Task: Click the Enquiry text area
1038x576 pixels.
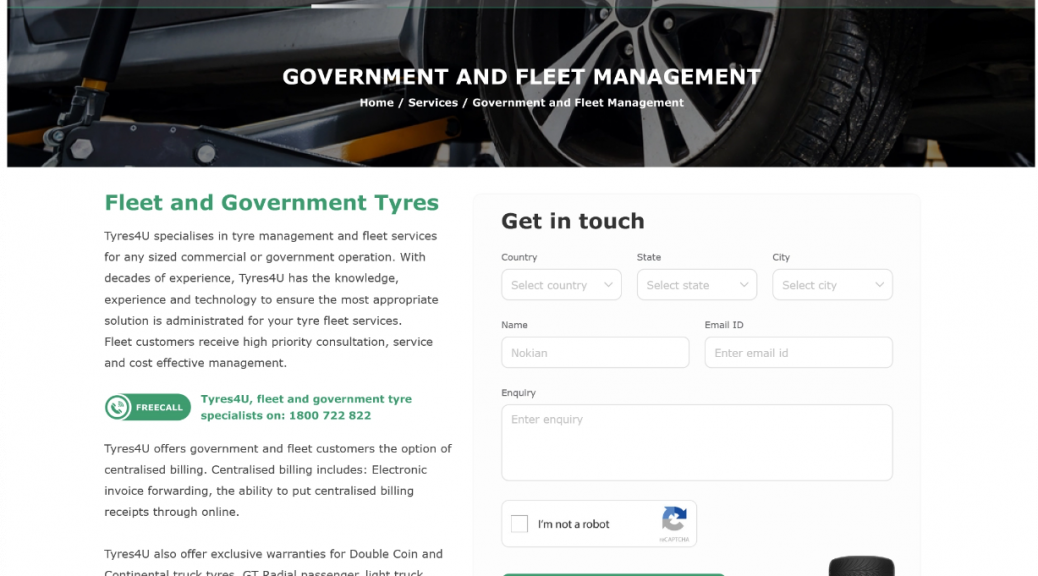Action: (x=696, y=442)
